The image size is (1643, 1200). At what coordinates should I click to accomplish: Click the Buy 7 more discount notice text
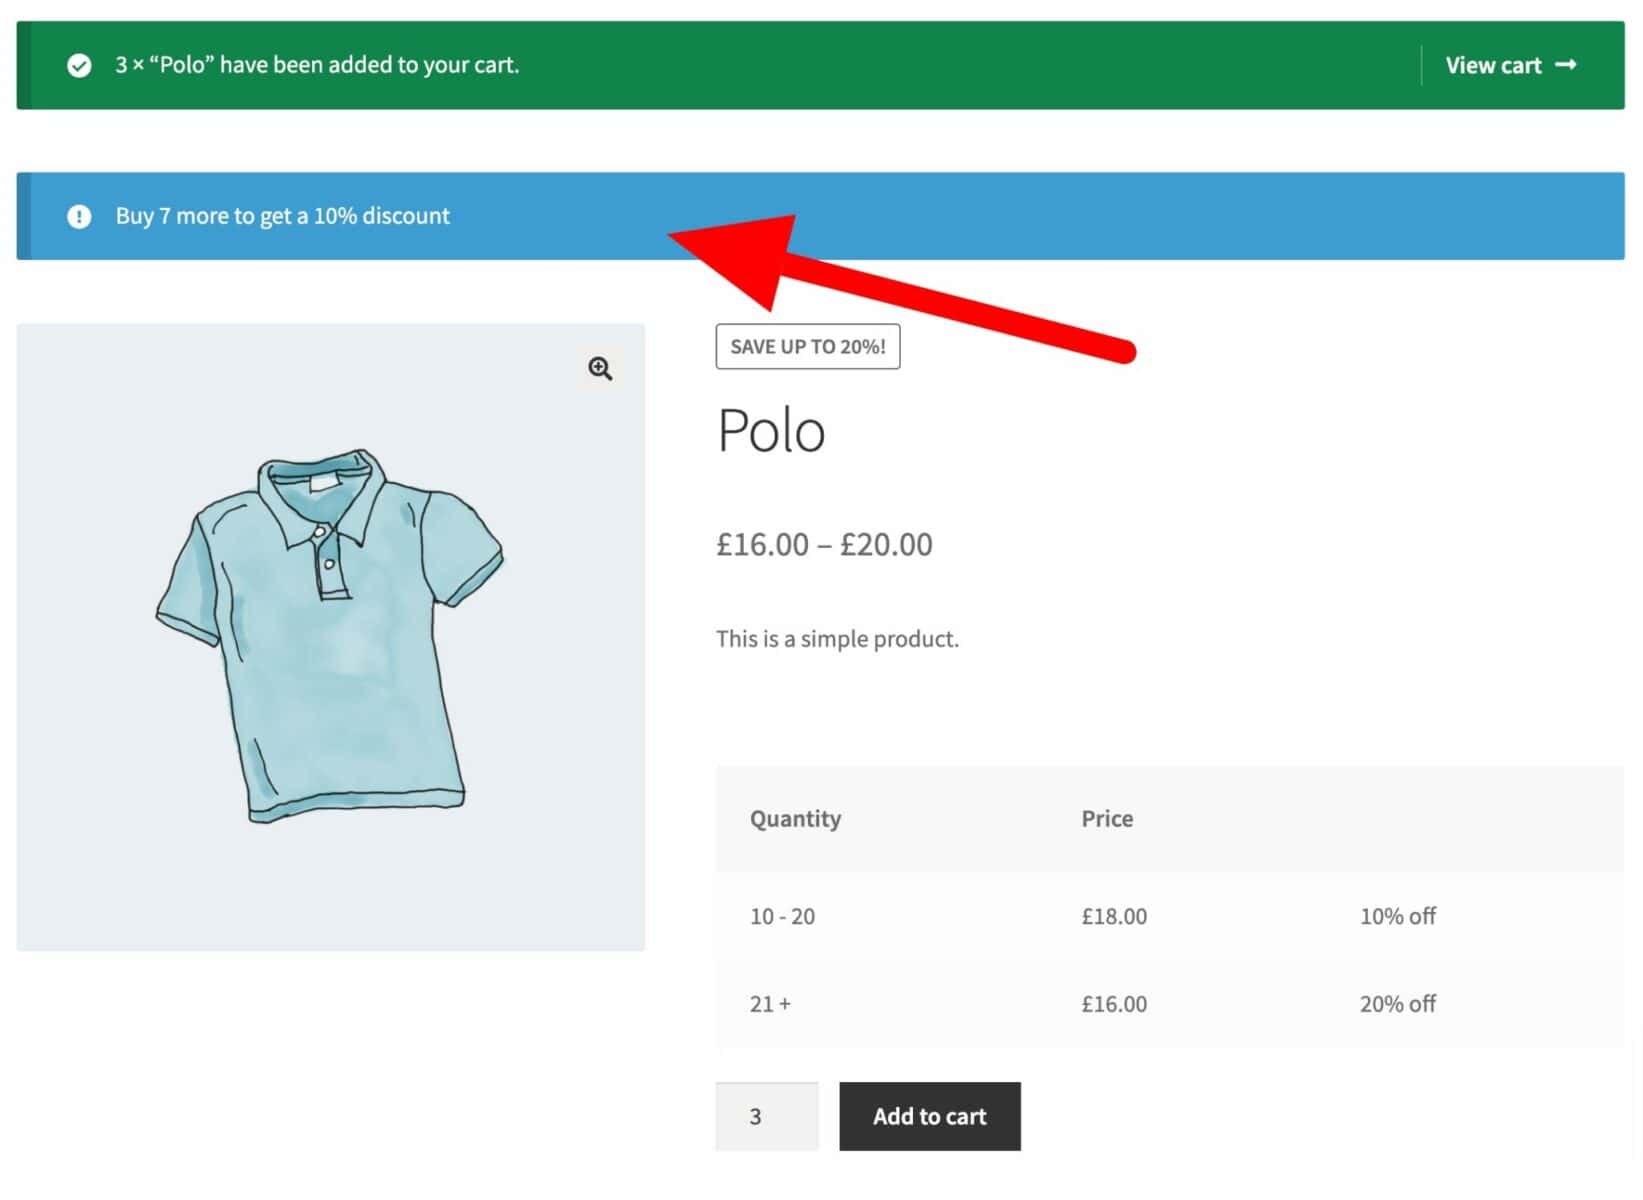tap(283, 217)
